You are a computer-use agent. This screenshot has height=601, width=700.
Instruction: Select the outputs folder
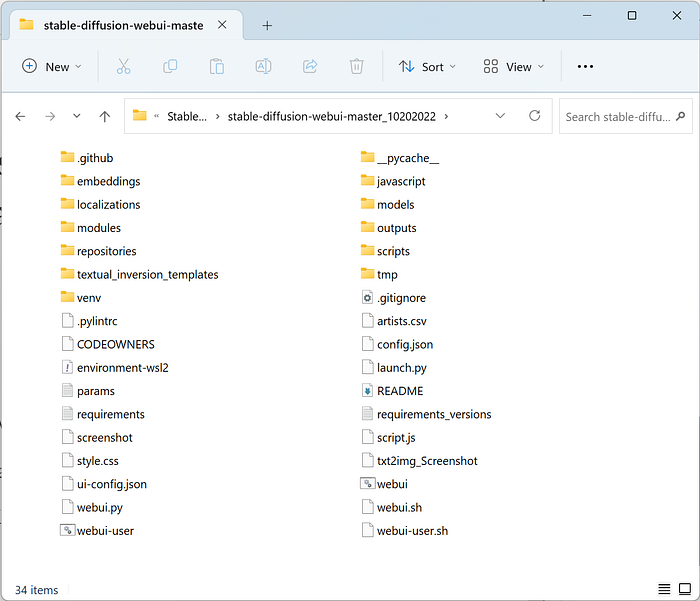pos(388,227)
